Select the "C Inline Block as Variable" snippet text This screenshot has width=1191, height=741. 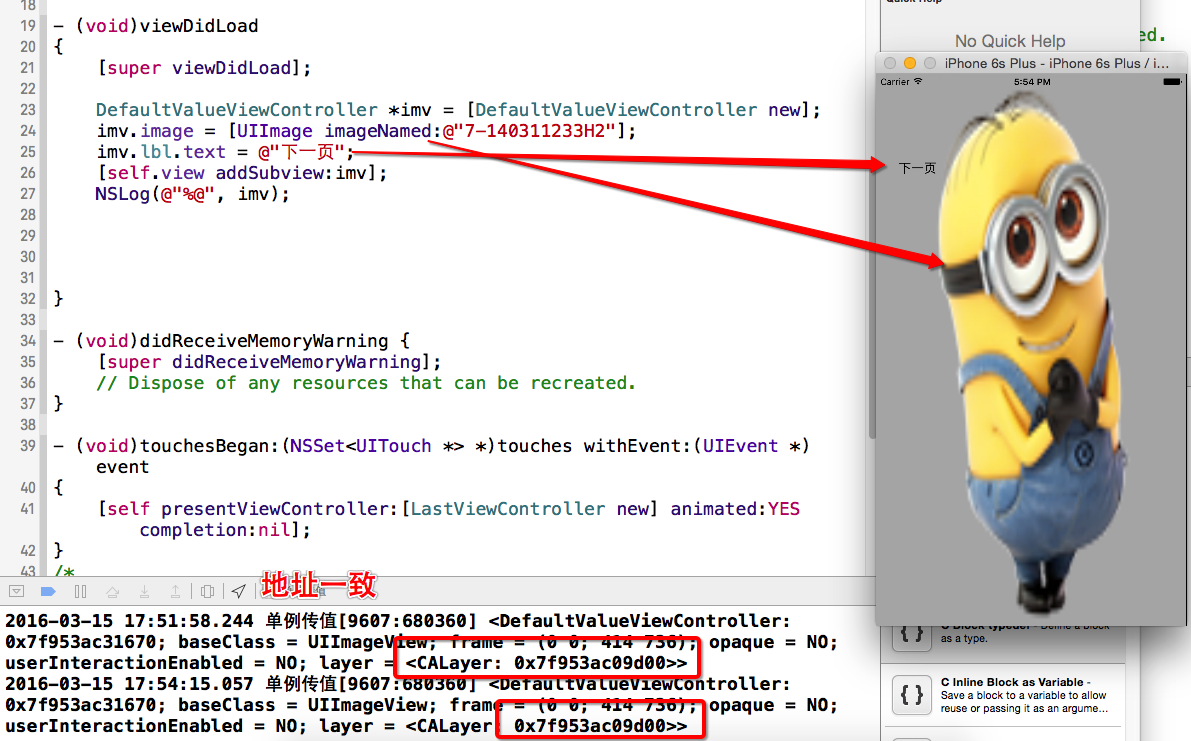tap(1012, 682)
